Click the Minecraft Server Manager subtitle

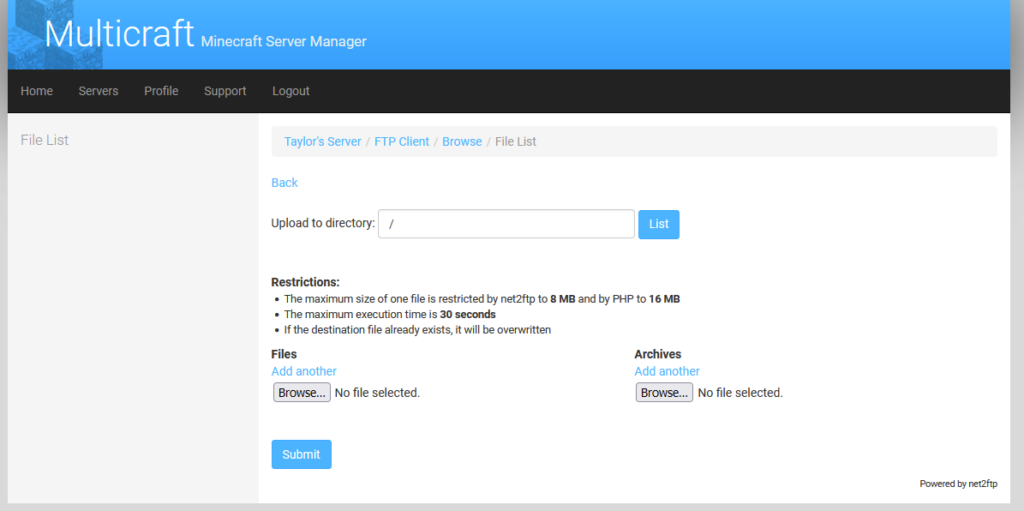point(283,42)
